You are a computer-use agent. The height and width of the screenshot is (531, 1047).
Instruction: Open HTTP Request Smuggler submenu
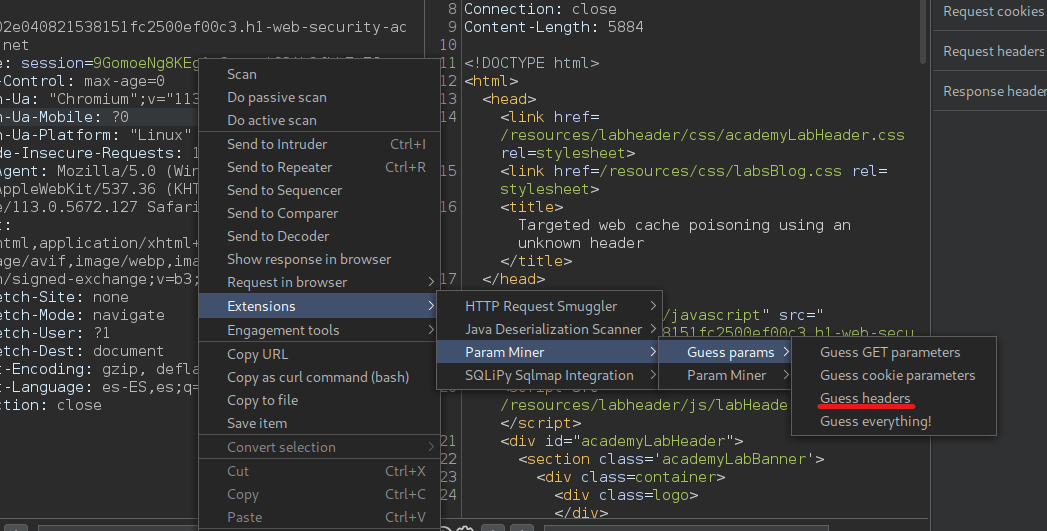(x=541, y=306)
